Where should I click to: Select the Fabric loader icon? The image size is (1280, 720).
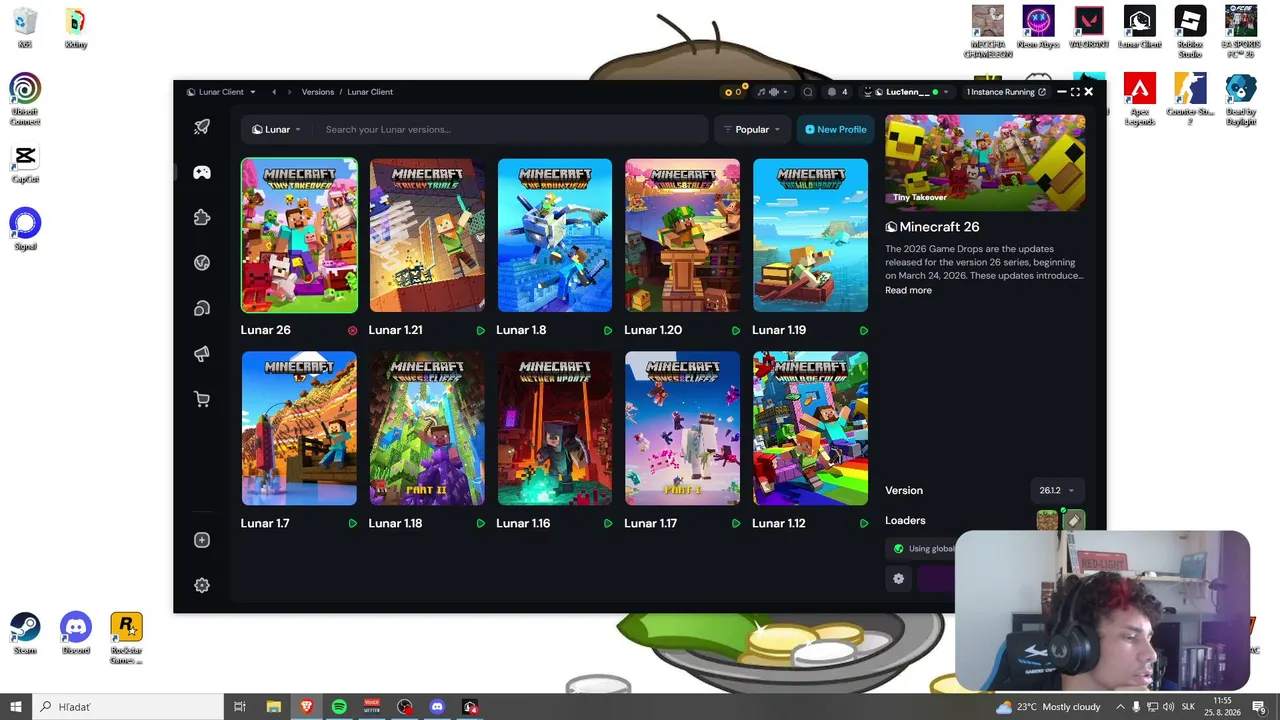click(1073, 520)
